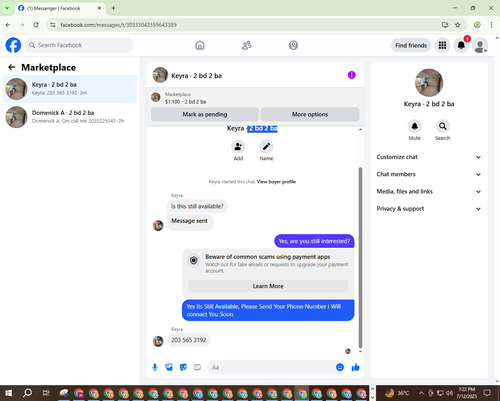Screen dimensions: 500x401
Task: Open the Facebook logo home link
Action: [13, 45]
